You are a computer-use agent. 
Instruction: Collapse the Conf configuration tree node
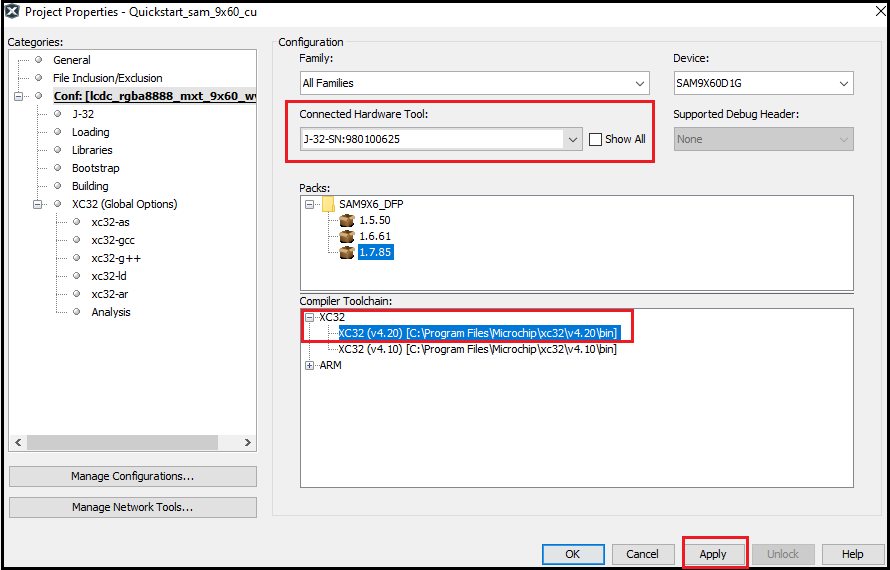click(x=19, y=96)
